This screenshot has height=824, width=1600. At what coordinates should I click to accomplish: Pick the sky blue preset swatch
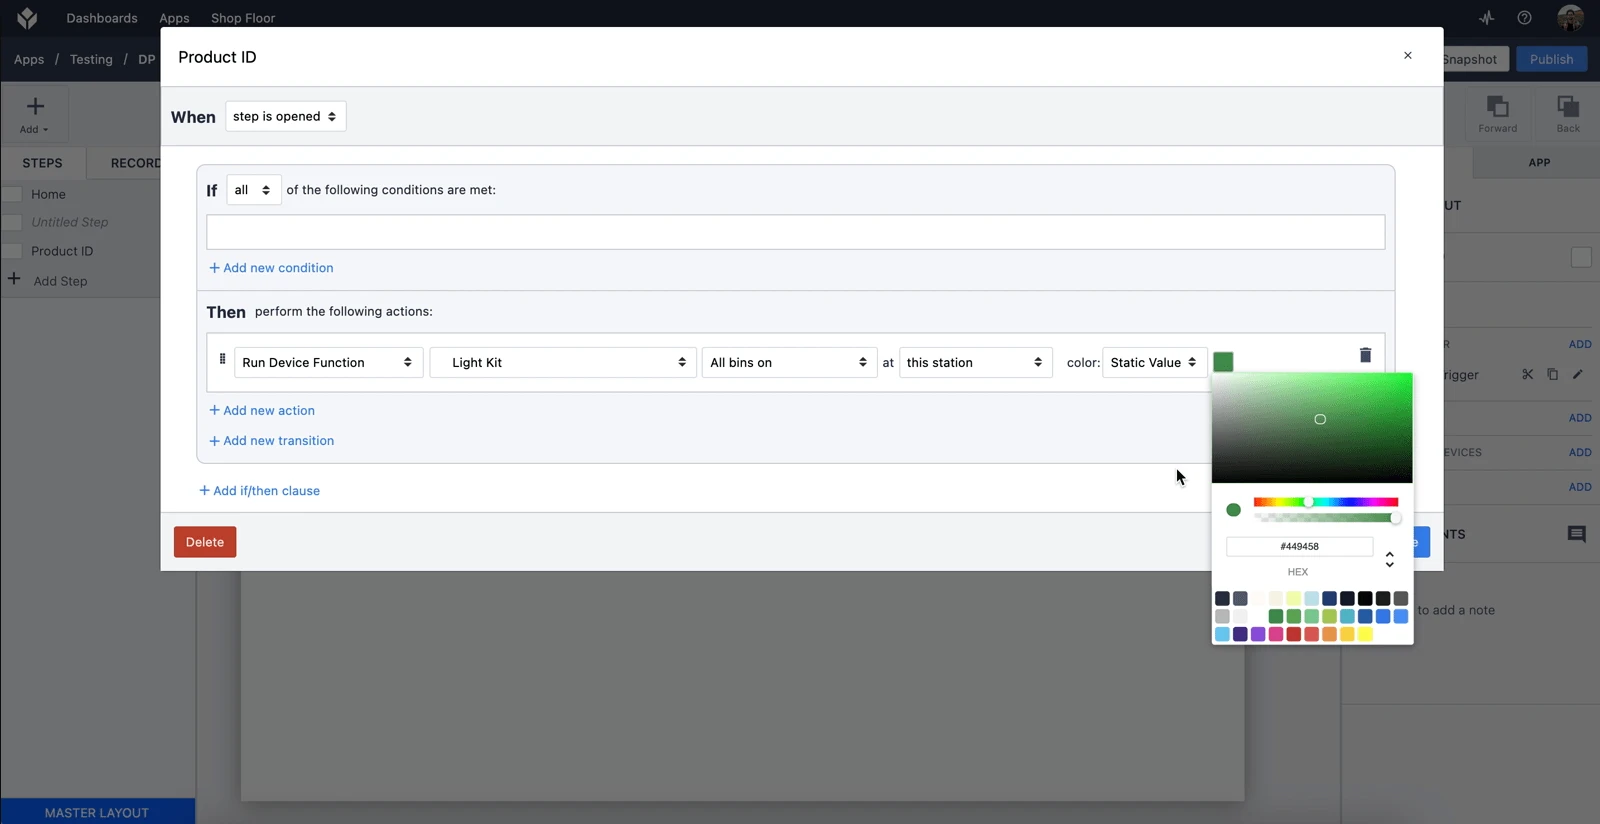(1222, 634)
